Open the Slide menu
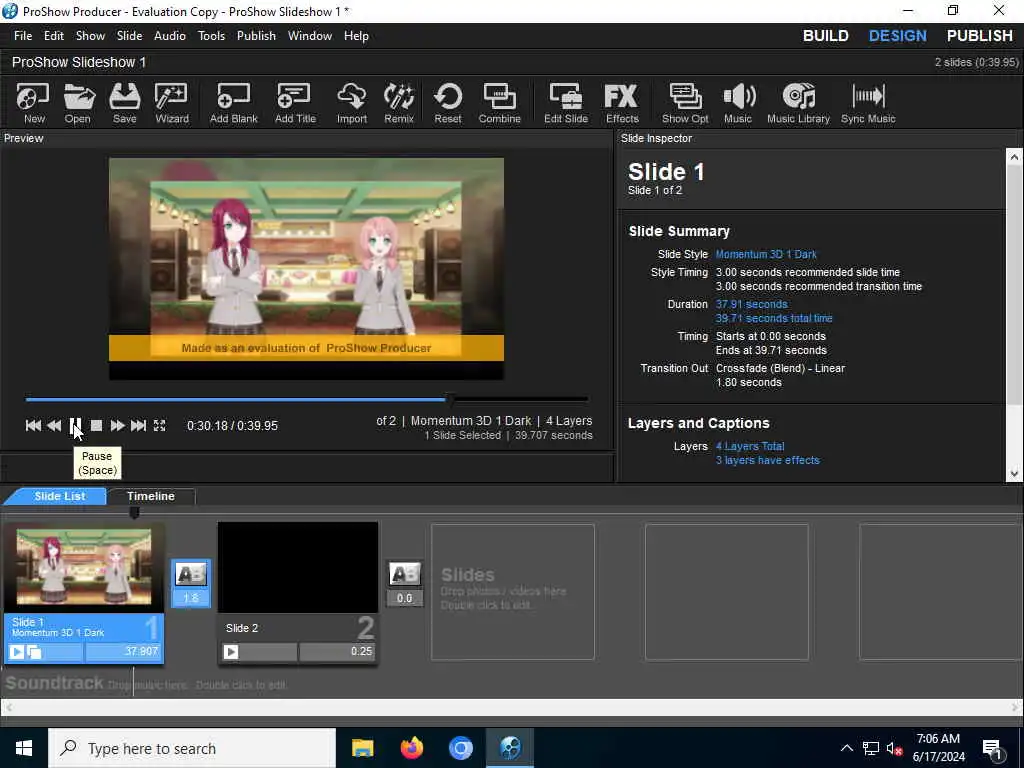The image size is (1024, 768). pyautogui.click(x=129, y=36)
